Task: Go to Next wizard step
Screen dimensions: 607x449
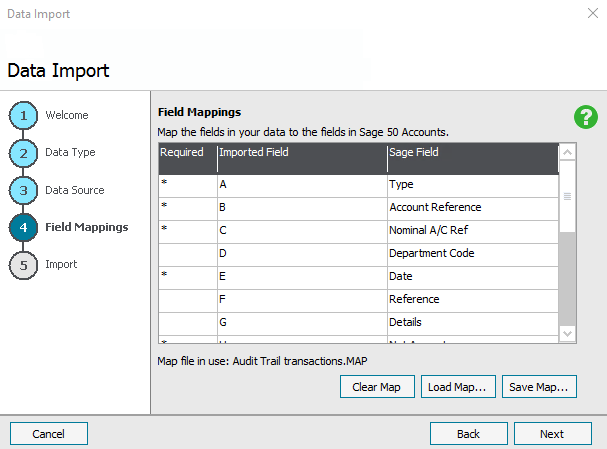Action: point(552,434)
